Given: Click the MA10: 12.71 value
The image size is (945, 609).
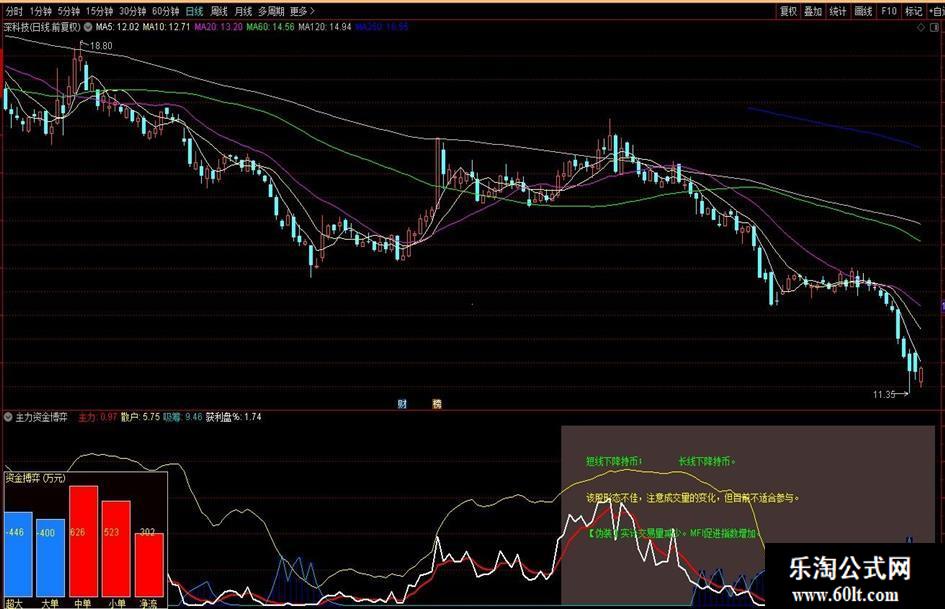Looking at the screenshot, I should (x=166, y=27).
